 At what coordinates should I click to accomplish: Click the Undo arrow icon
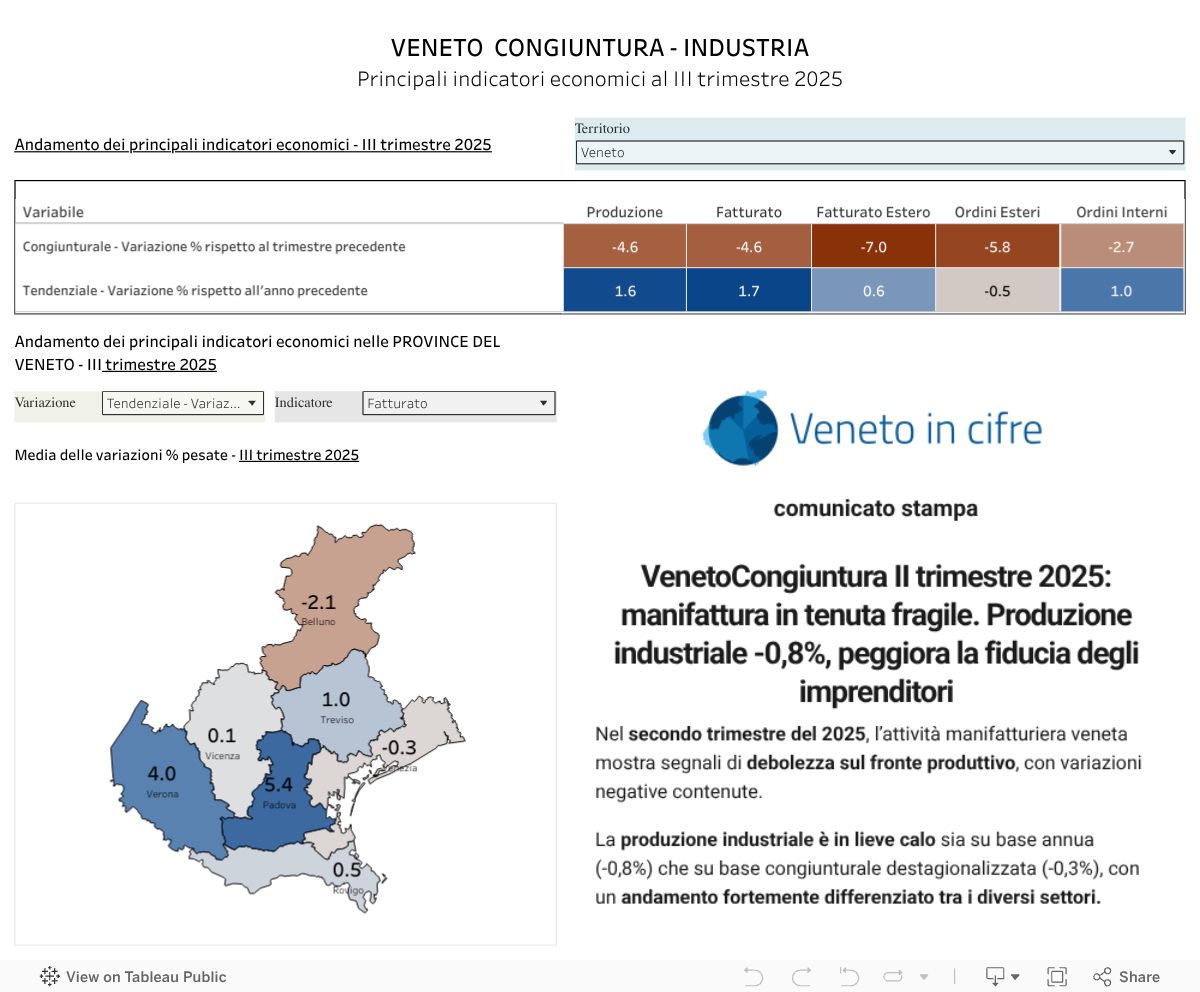pos(753,977)
